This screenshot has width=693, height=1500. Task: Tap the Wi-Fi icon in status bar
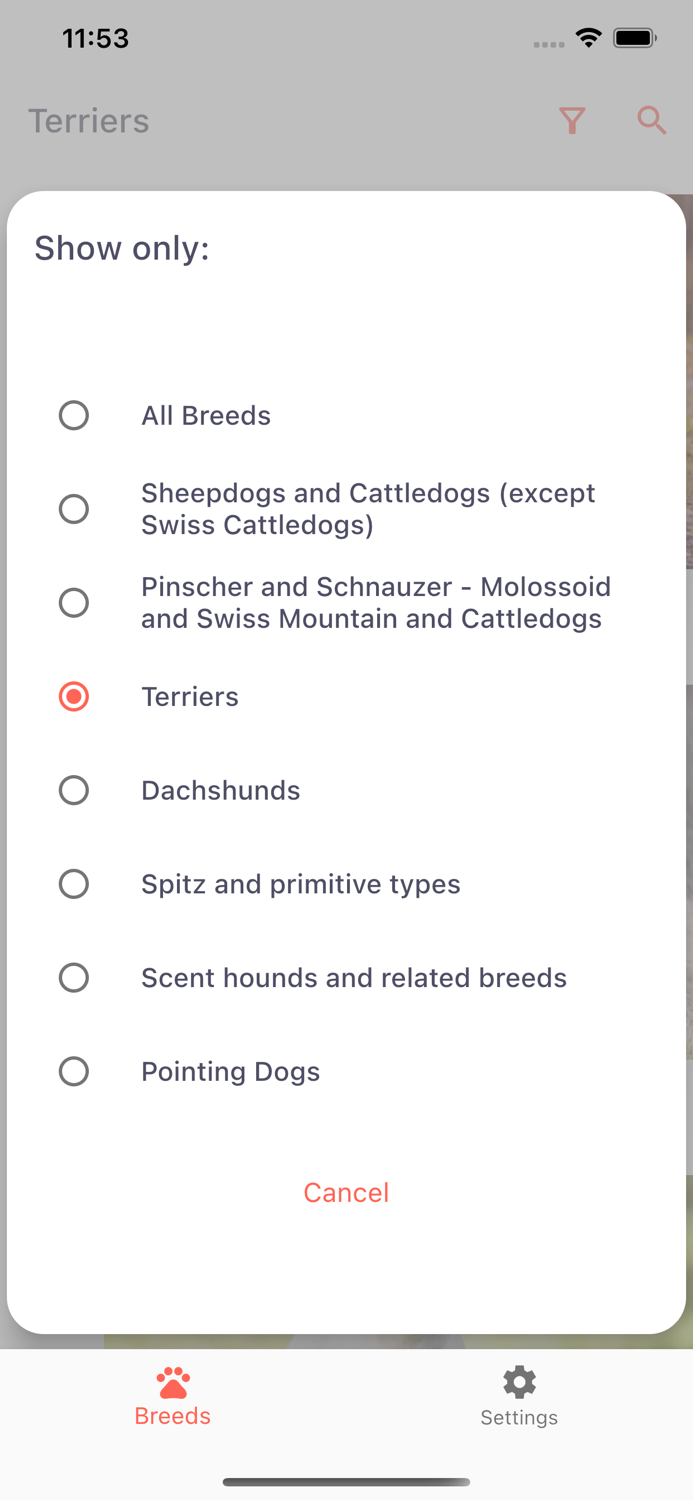(588, 37)
